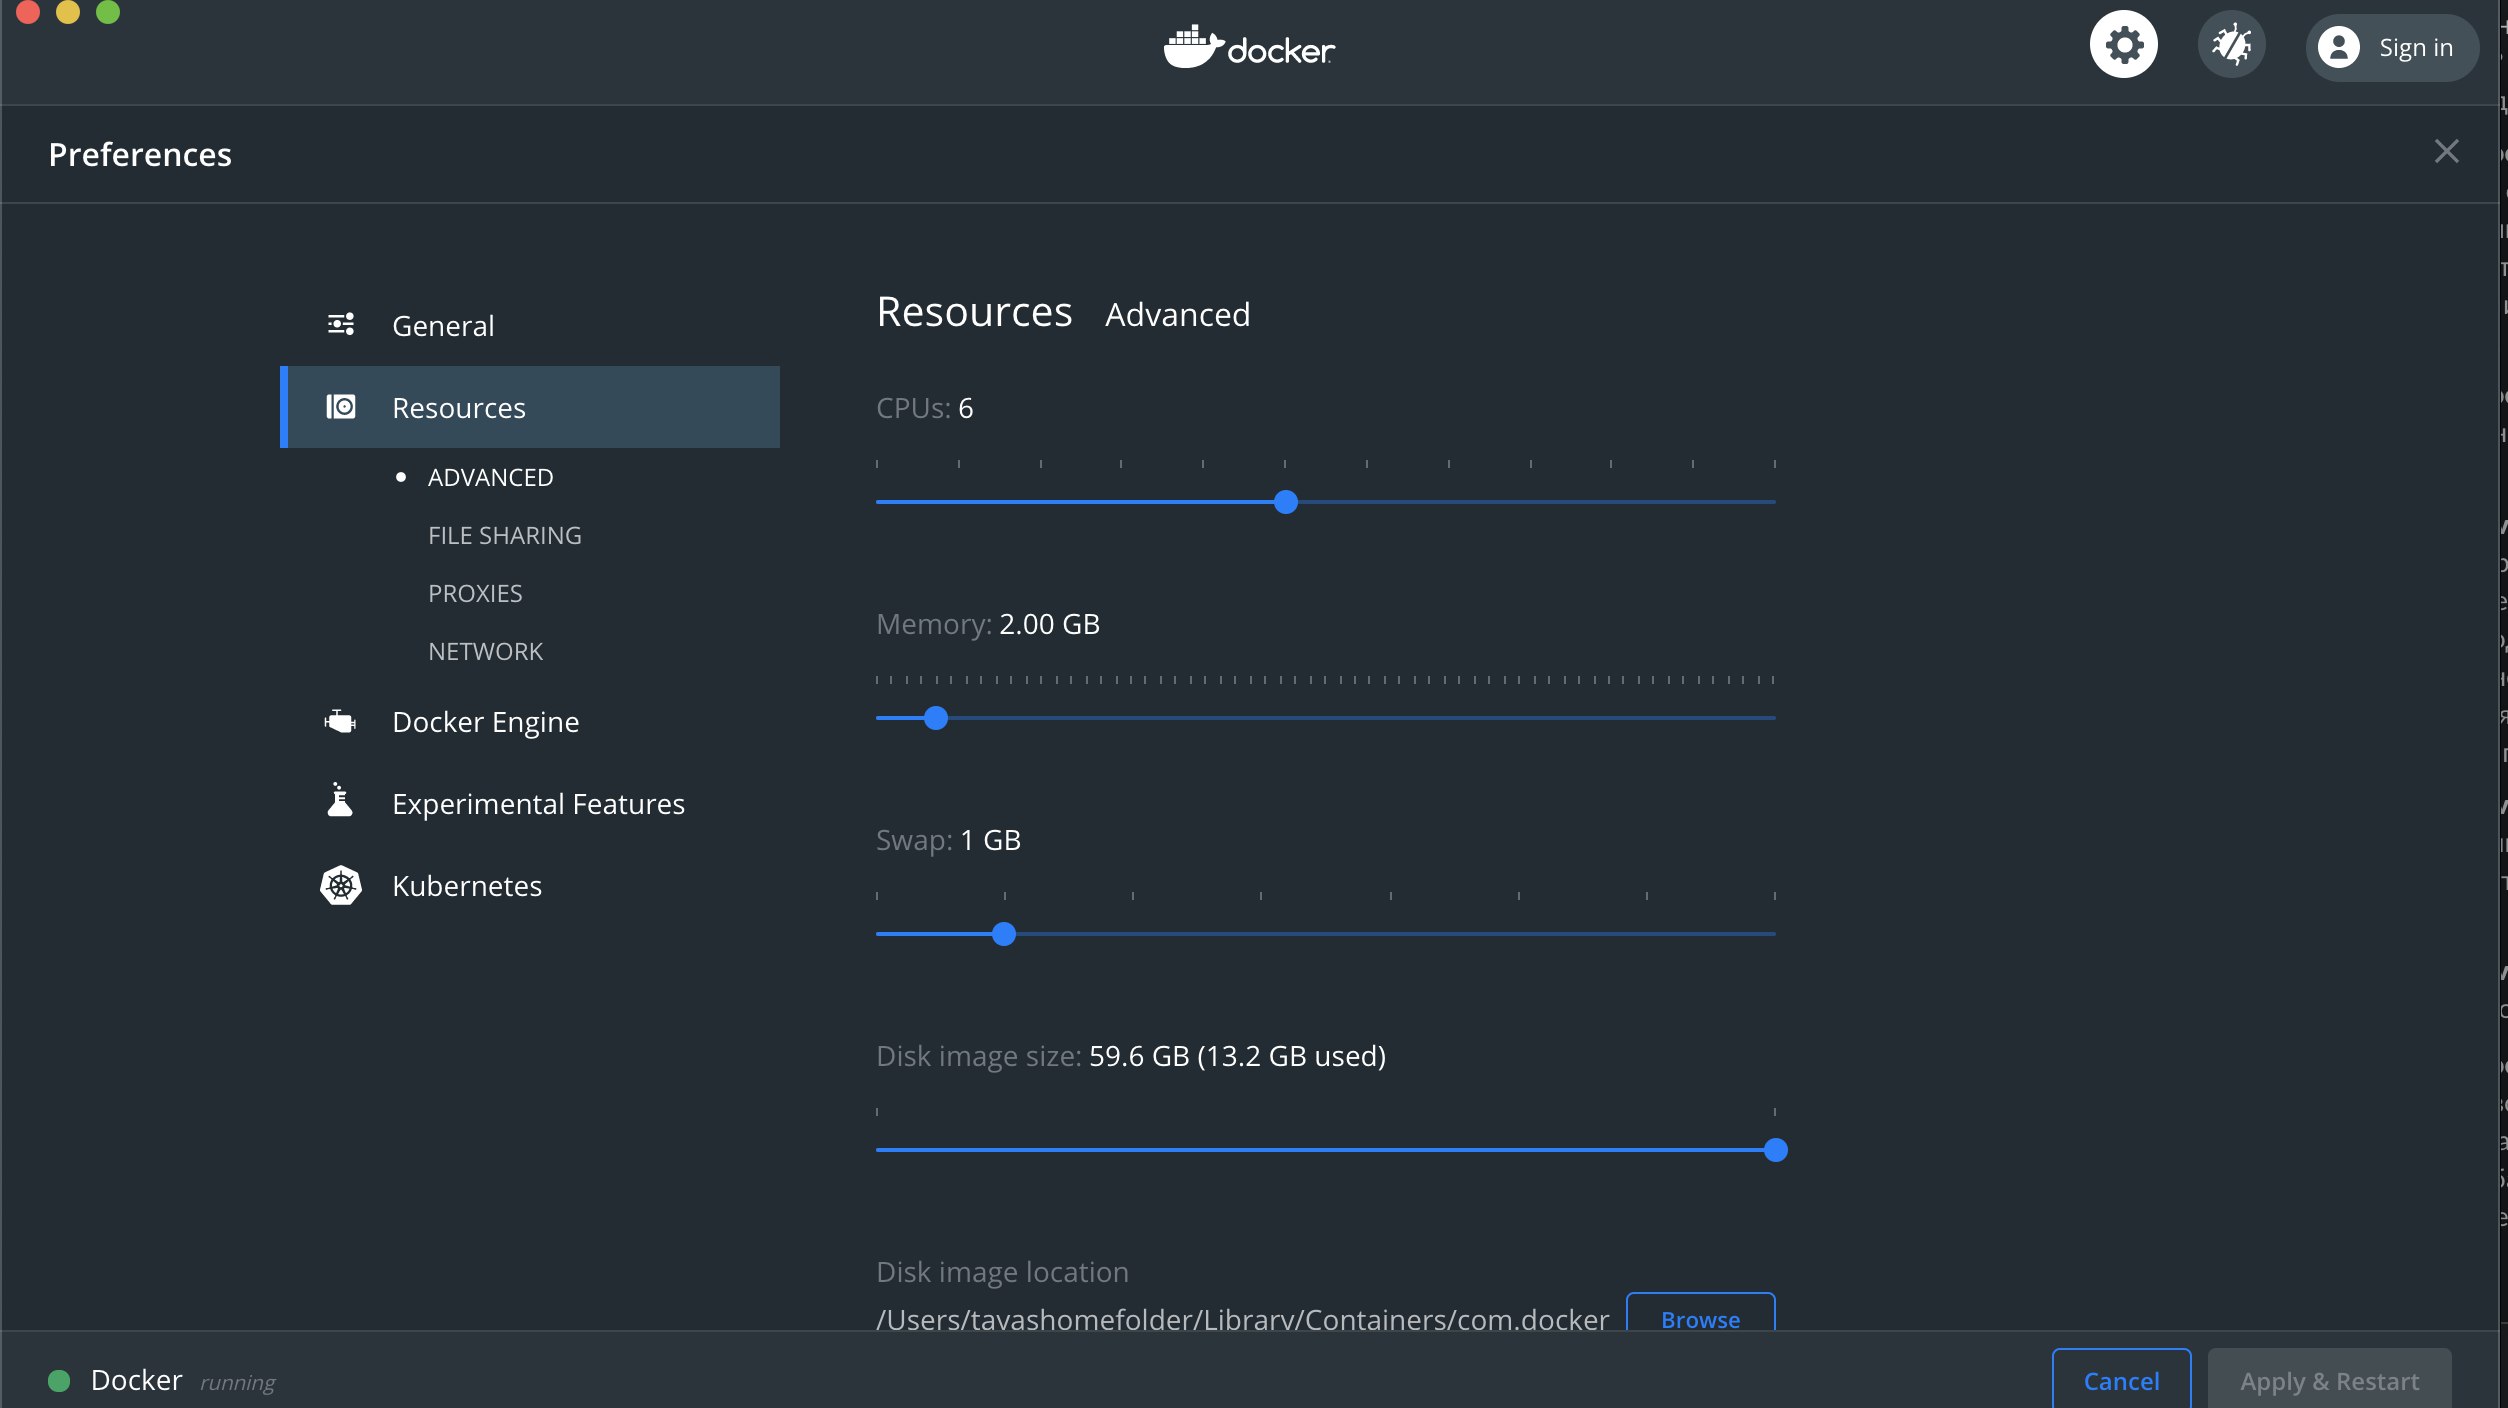Click the Experimental Features flask icon
The image size is (2508, 1408).
[340, 800]
